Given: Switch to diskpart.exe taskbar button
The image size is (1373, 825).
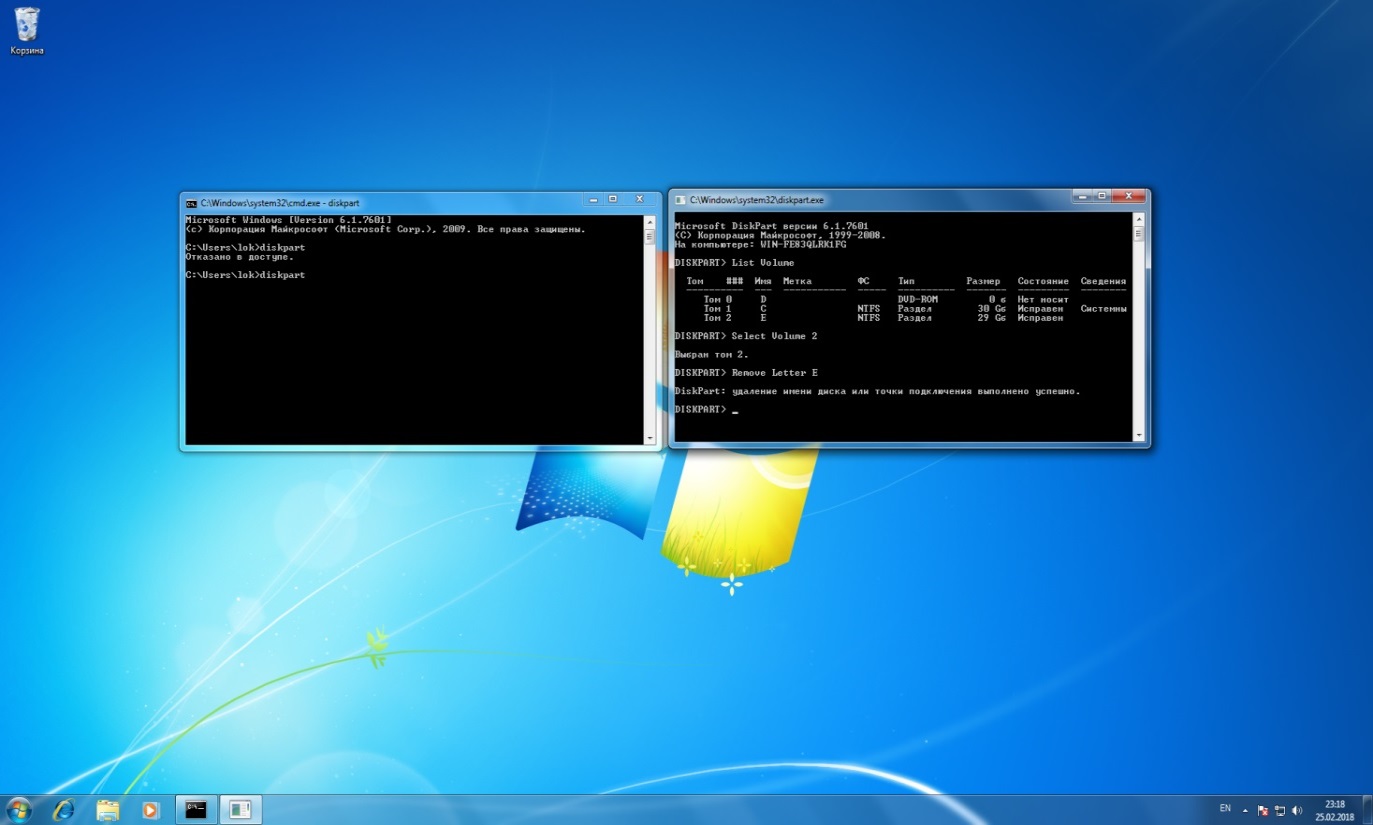Looking at the screenshot, I should 239,810.
